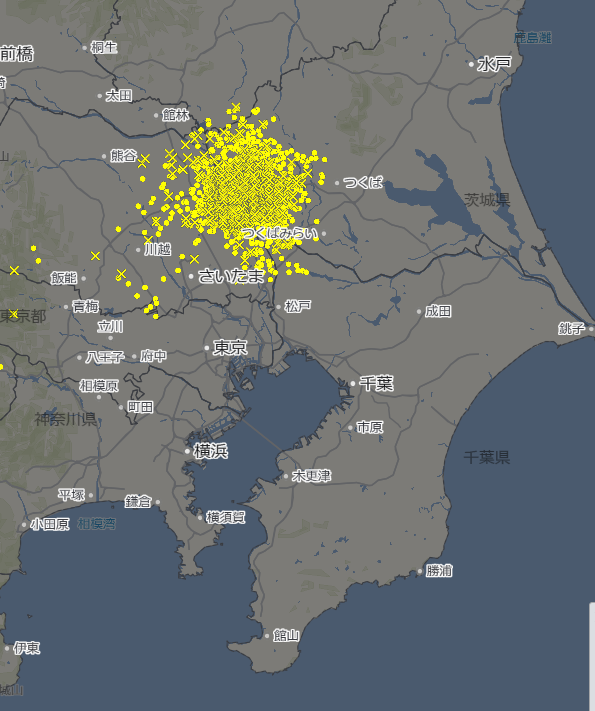This screenshot has width=595, height=711.
Task: Click the 市原 city label
Action: point(370,427)
